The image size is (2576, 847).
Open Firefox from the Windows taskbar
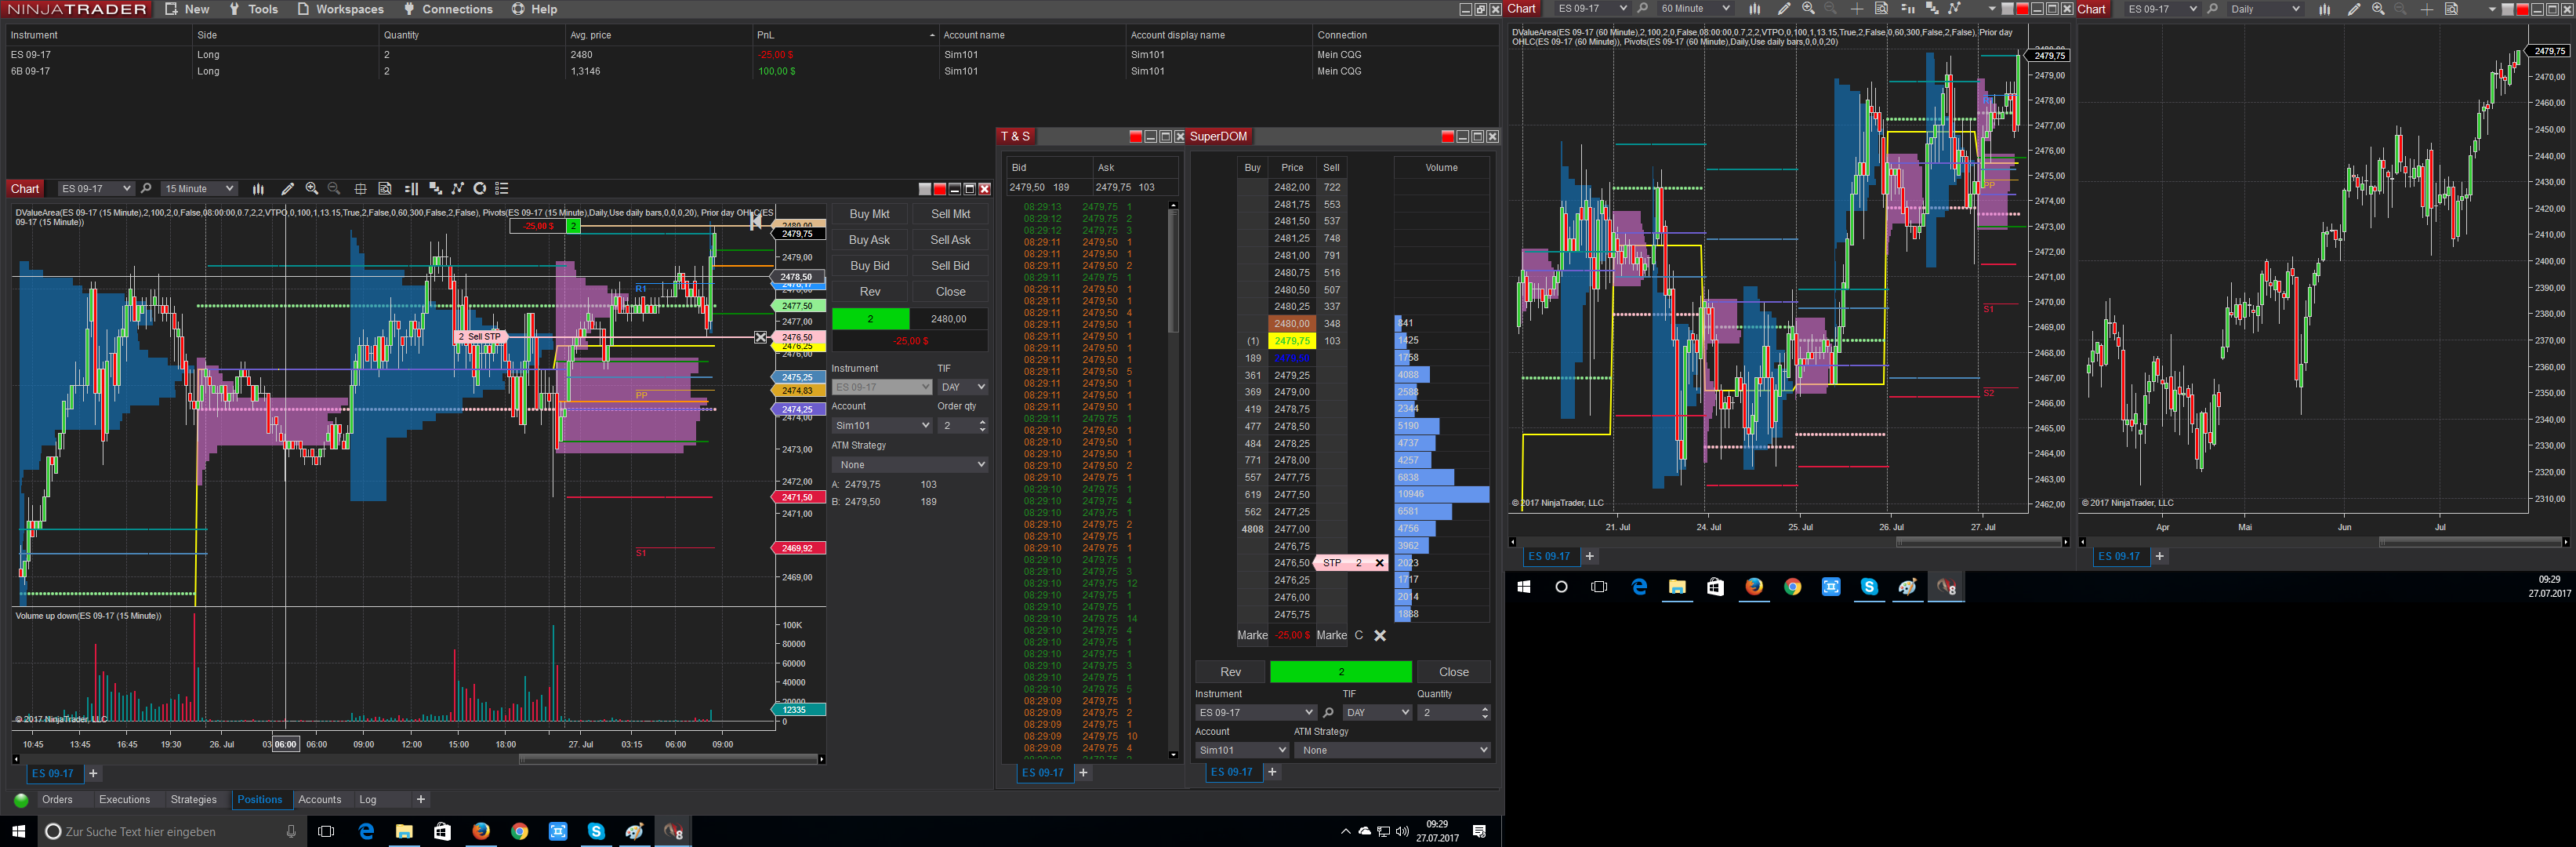[481, 831]
